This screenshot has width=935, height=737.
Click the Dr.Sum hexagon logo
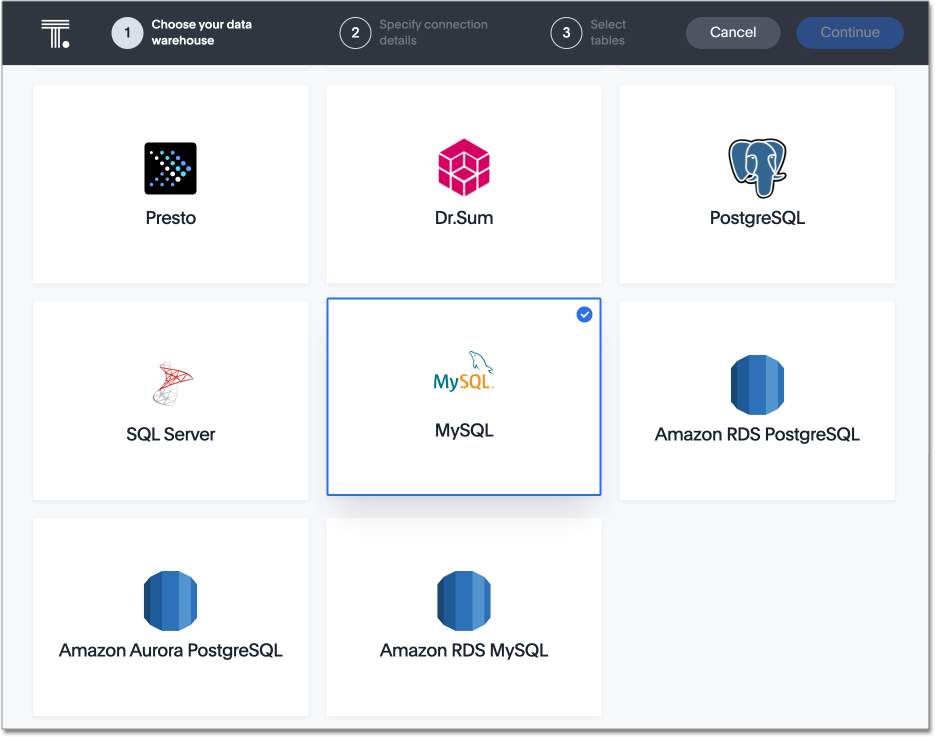point(463,168)
